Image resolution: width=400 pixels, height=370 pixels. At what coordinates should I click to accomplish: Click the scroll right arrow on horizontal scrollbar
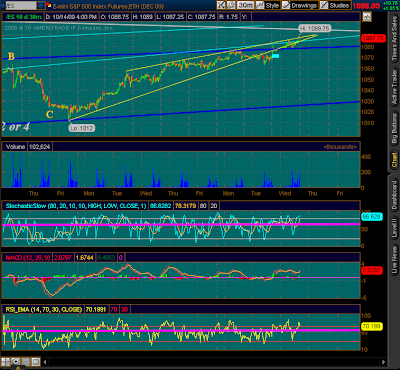point(383,362)
